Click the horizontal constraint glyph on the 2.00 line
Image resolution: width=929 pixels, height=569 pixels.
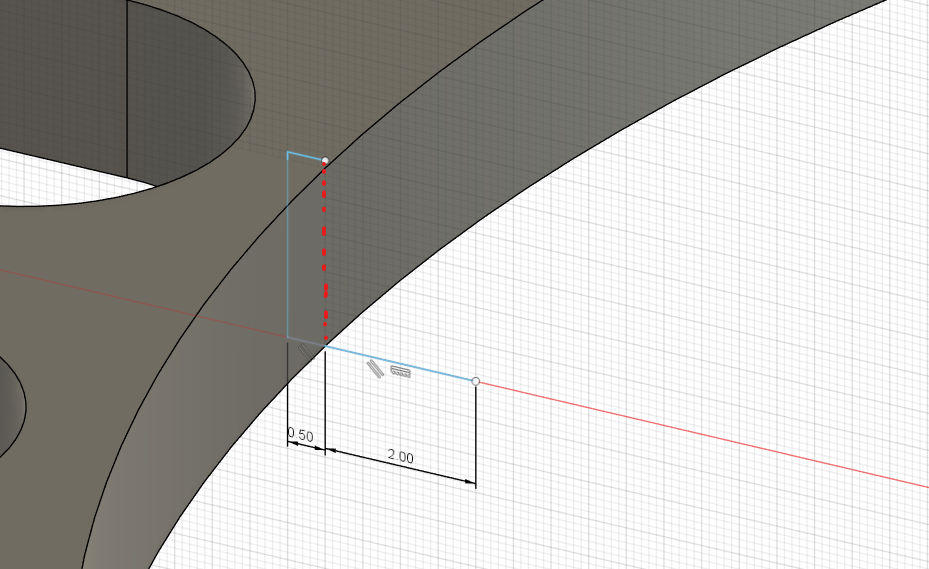pos(401,372)
